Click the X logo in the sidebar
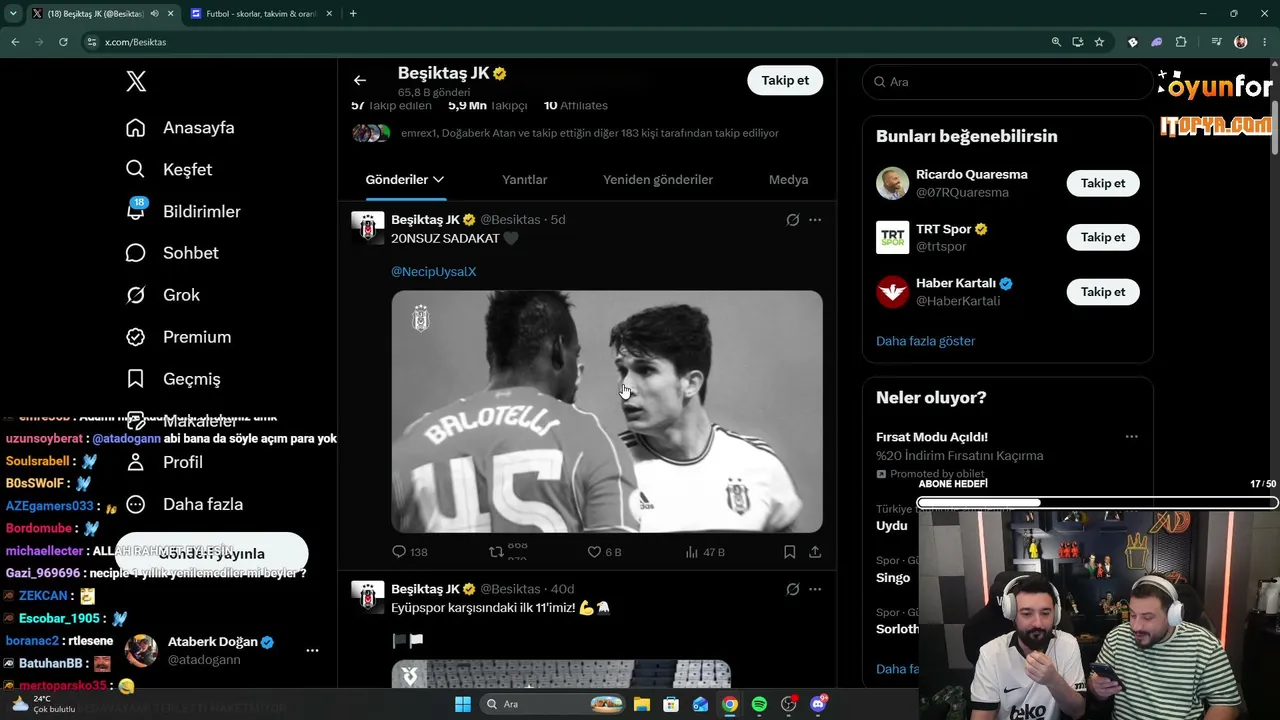This screenshot has width=1280, height=720. point(136,82)
